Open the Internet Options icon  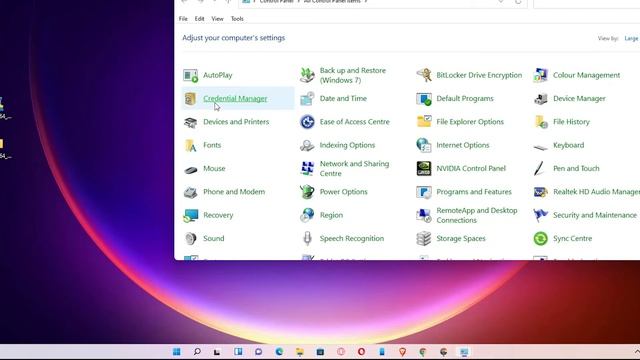pyautogui.click(x=424, y=145)
